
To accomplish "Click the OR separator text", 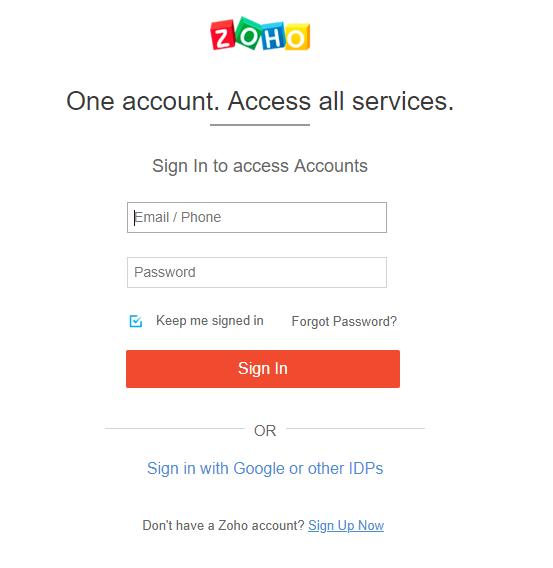I will (265, 431).
